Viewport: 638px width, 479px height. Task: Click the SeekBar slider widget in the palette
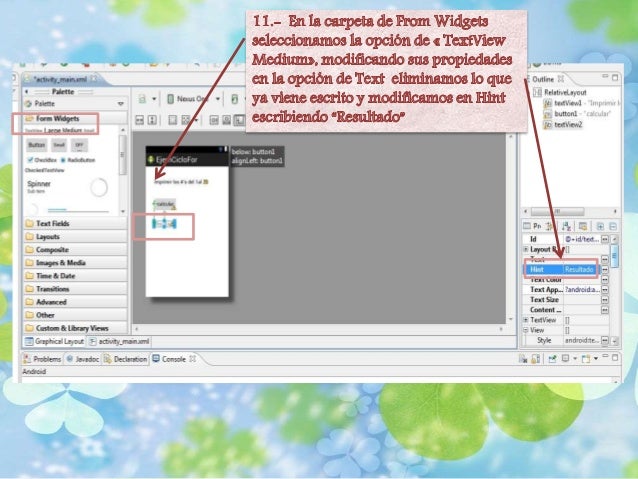point(78,210)
